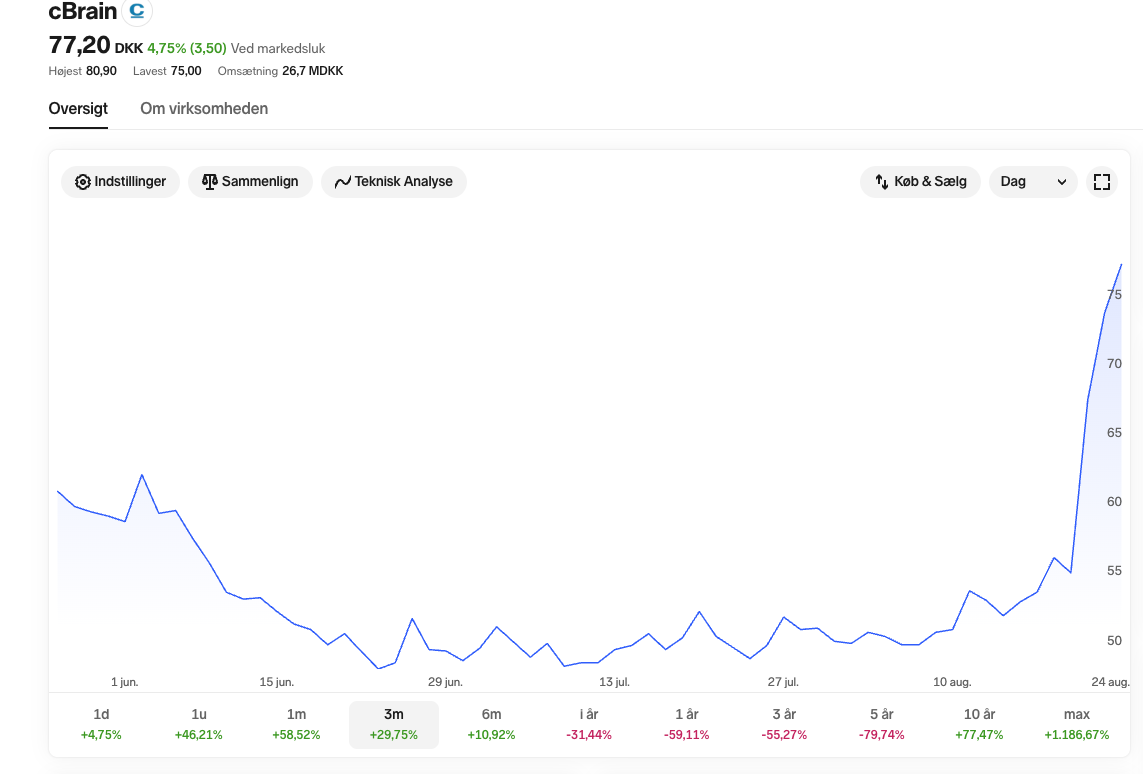The image size is (1143, 774).
Task: Select the 10 år time range
Action: point(979,724)
